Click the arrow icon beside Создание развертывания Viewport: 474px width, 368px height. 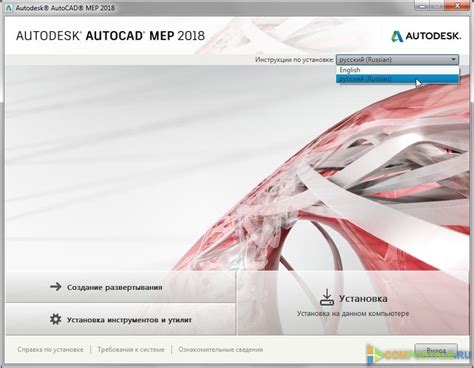click(56, 287)
